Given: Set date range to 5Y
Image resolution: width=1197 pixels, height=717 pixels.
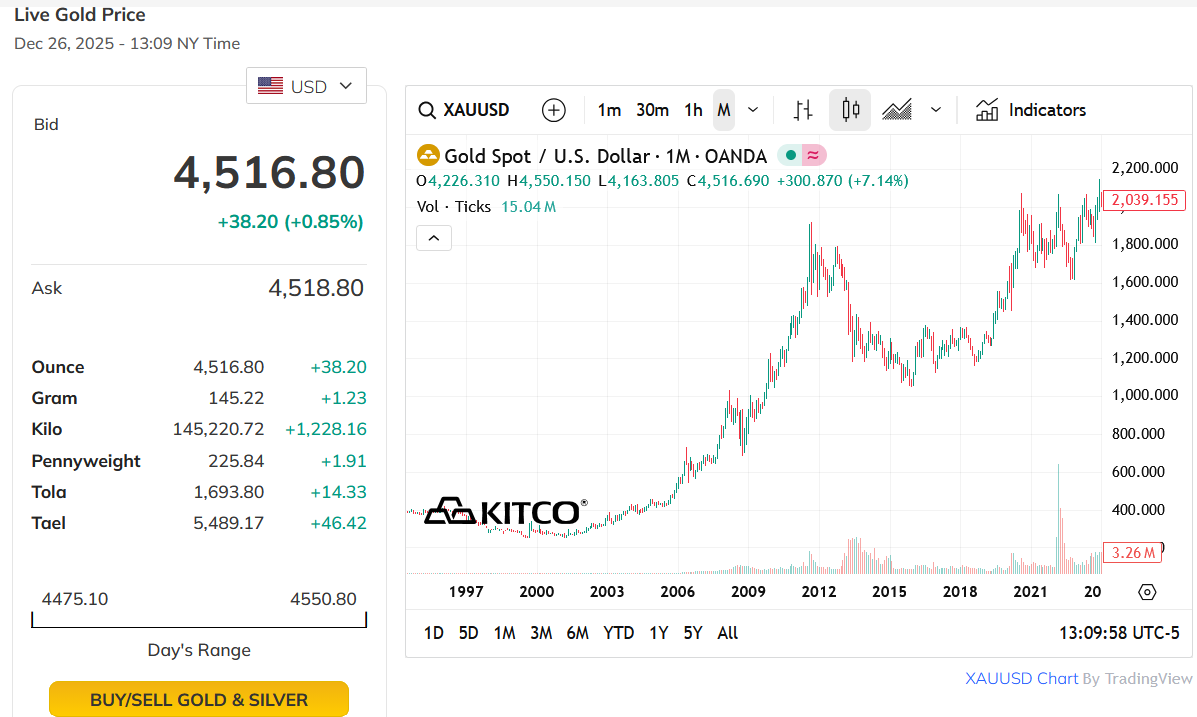Looking at the screenshot, I should (x=692, y=633).
